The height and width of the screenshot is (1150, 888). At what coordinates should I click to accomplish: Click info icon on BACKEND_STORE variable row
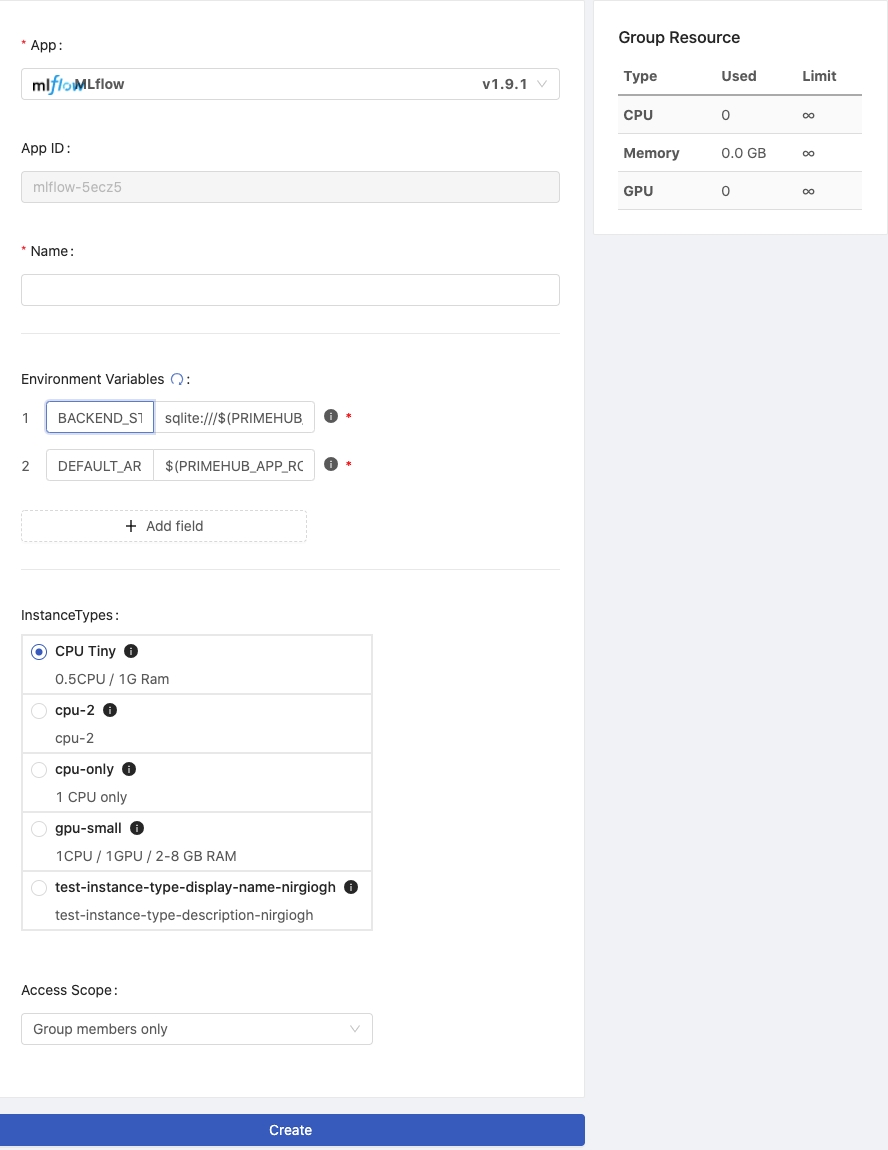pyautogui.click(x=331, y=417)
